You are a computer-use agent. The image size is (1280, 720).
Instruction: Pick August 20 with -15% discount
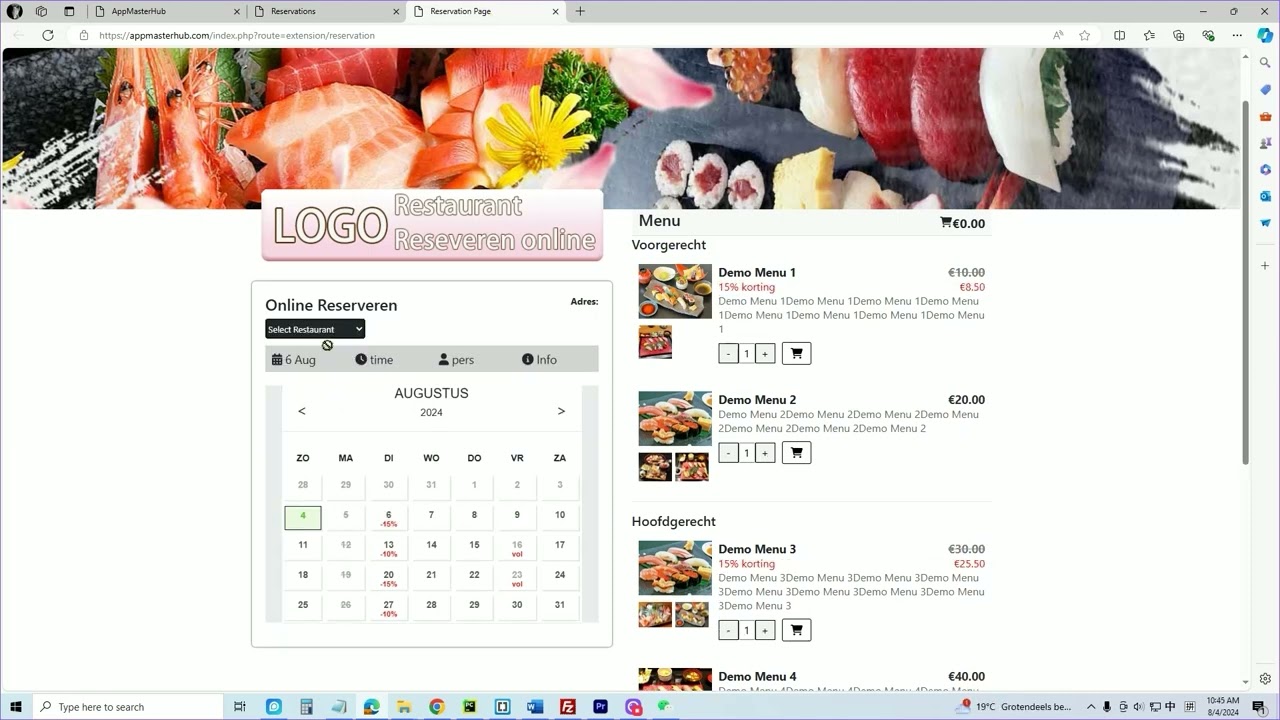[388, 577]
